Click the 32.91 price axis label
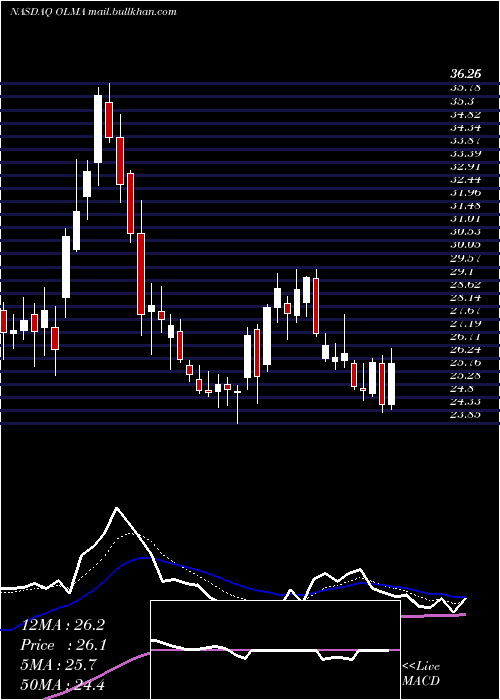This screenshot has height=700, width=500. pos(466,167)
